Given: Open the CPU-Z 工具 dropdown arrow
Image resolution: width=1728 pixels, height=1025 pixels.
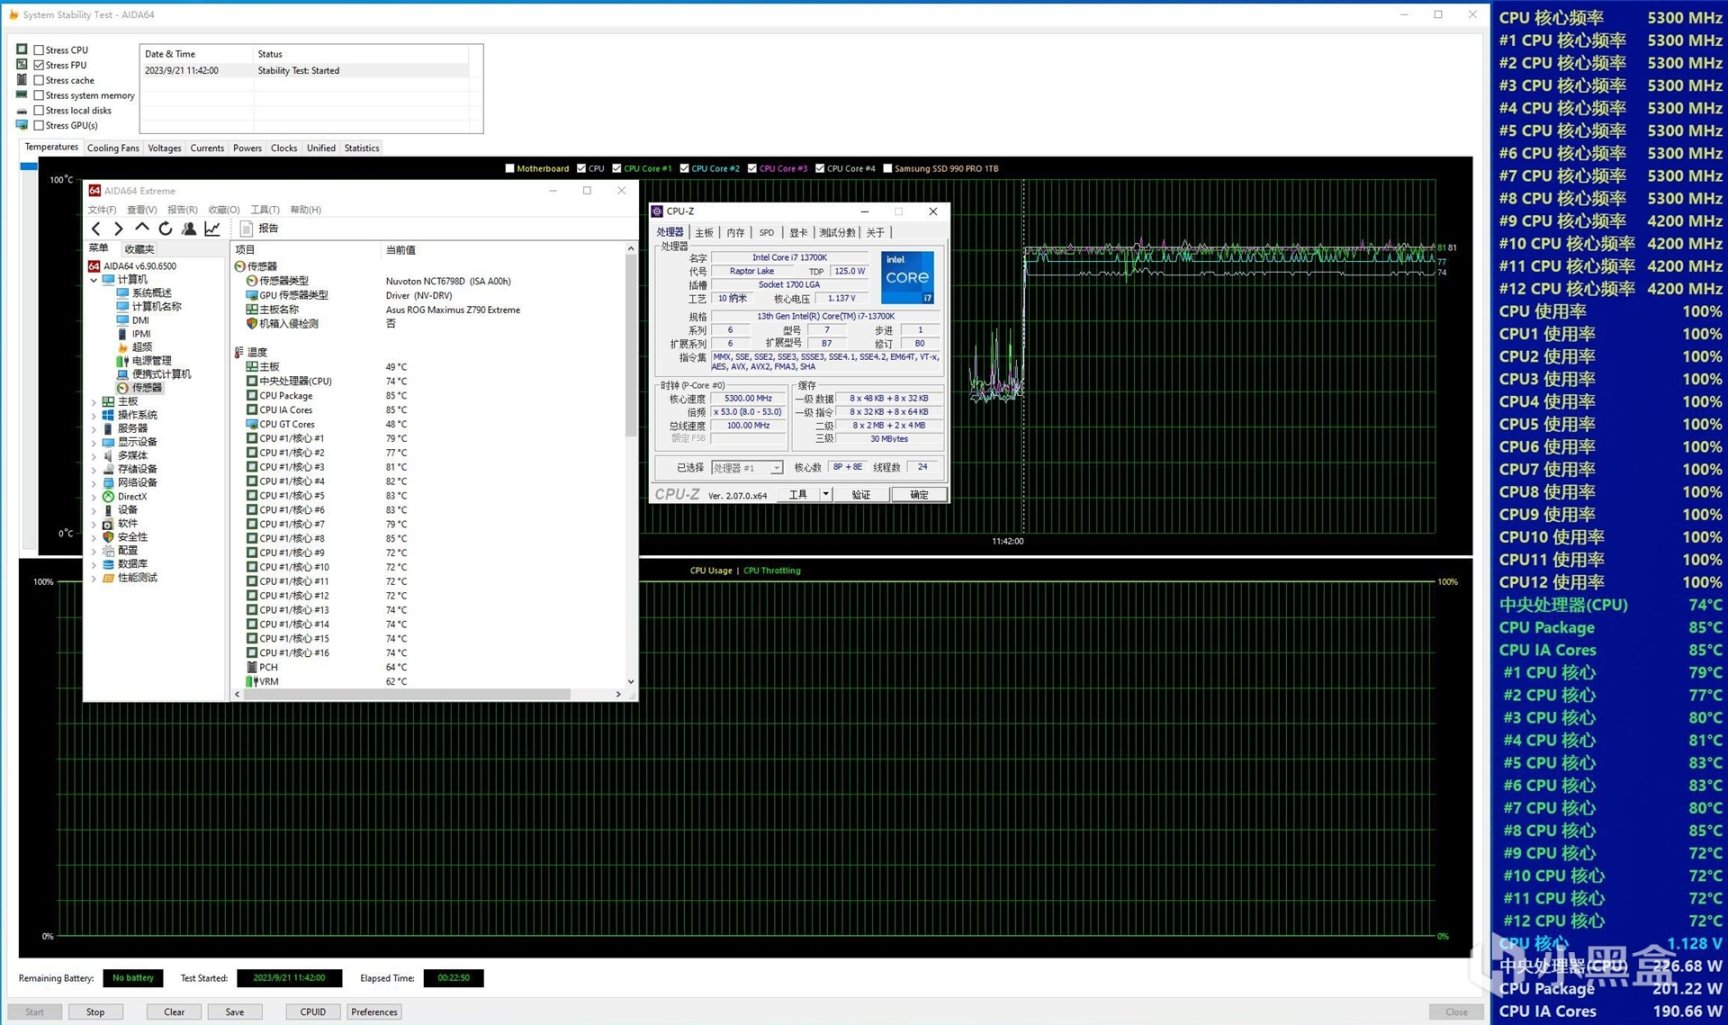Looking at the screenshot, I should pyautogui.click(x=826, y=494).
